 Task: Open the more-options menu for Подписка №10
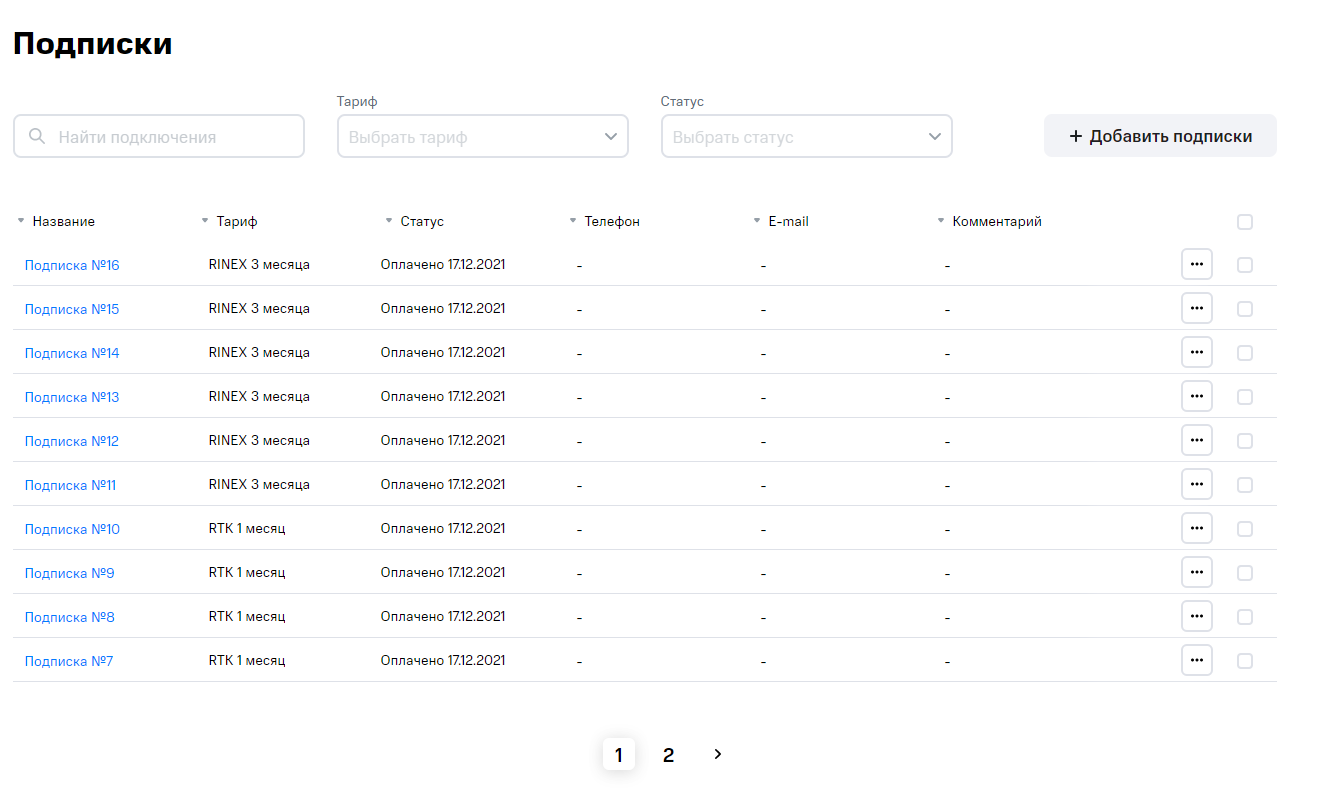(1197, 528)
